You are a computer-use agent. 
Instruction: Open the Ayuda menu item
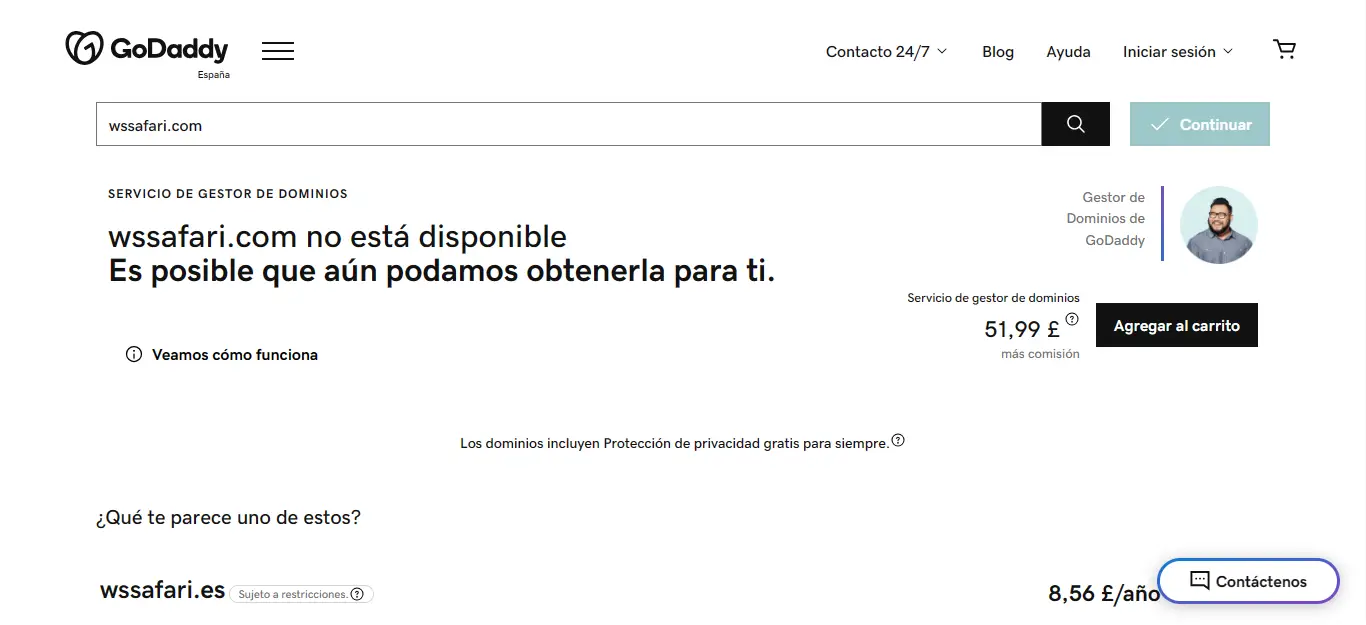(1068, 51)
